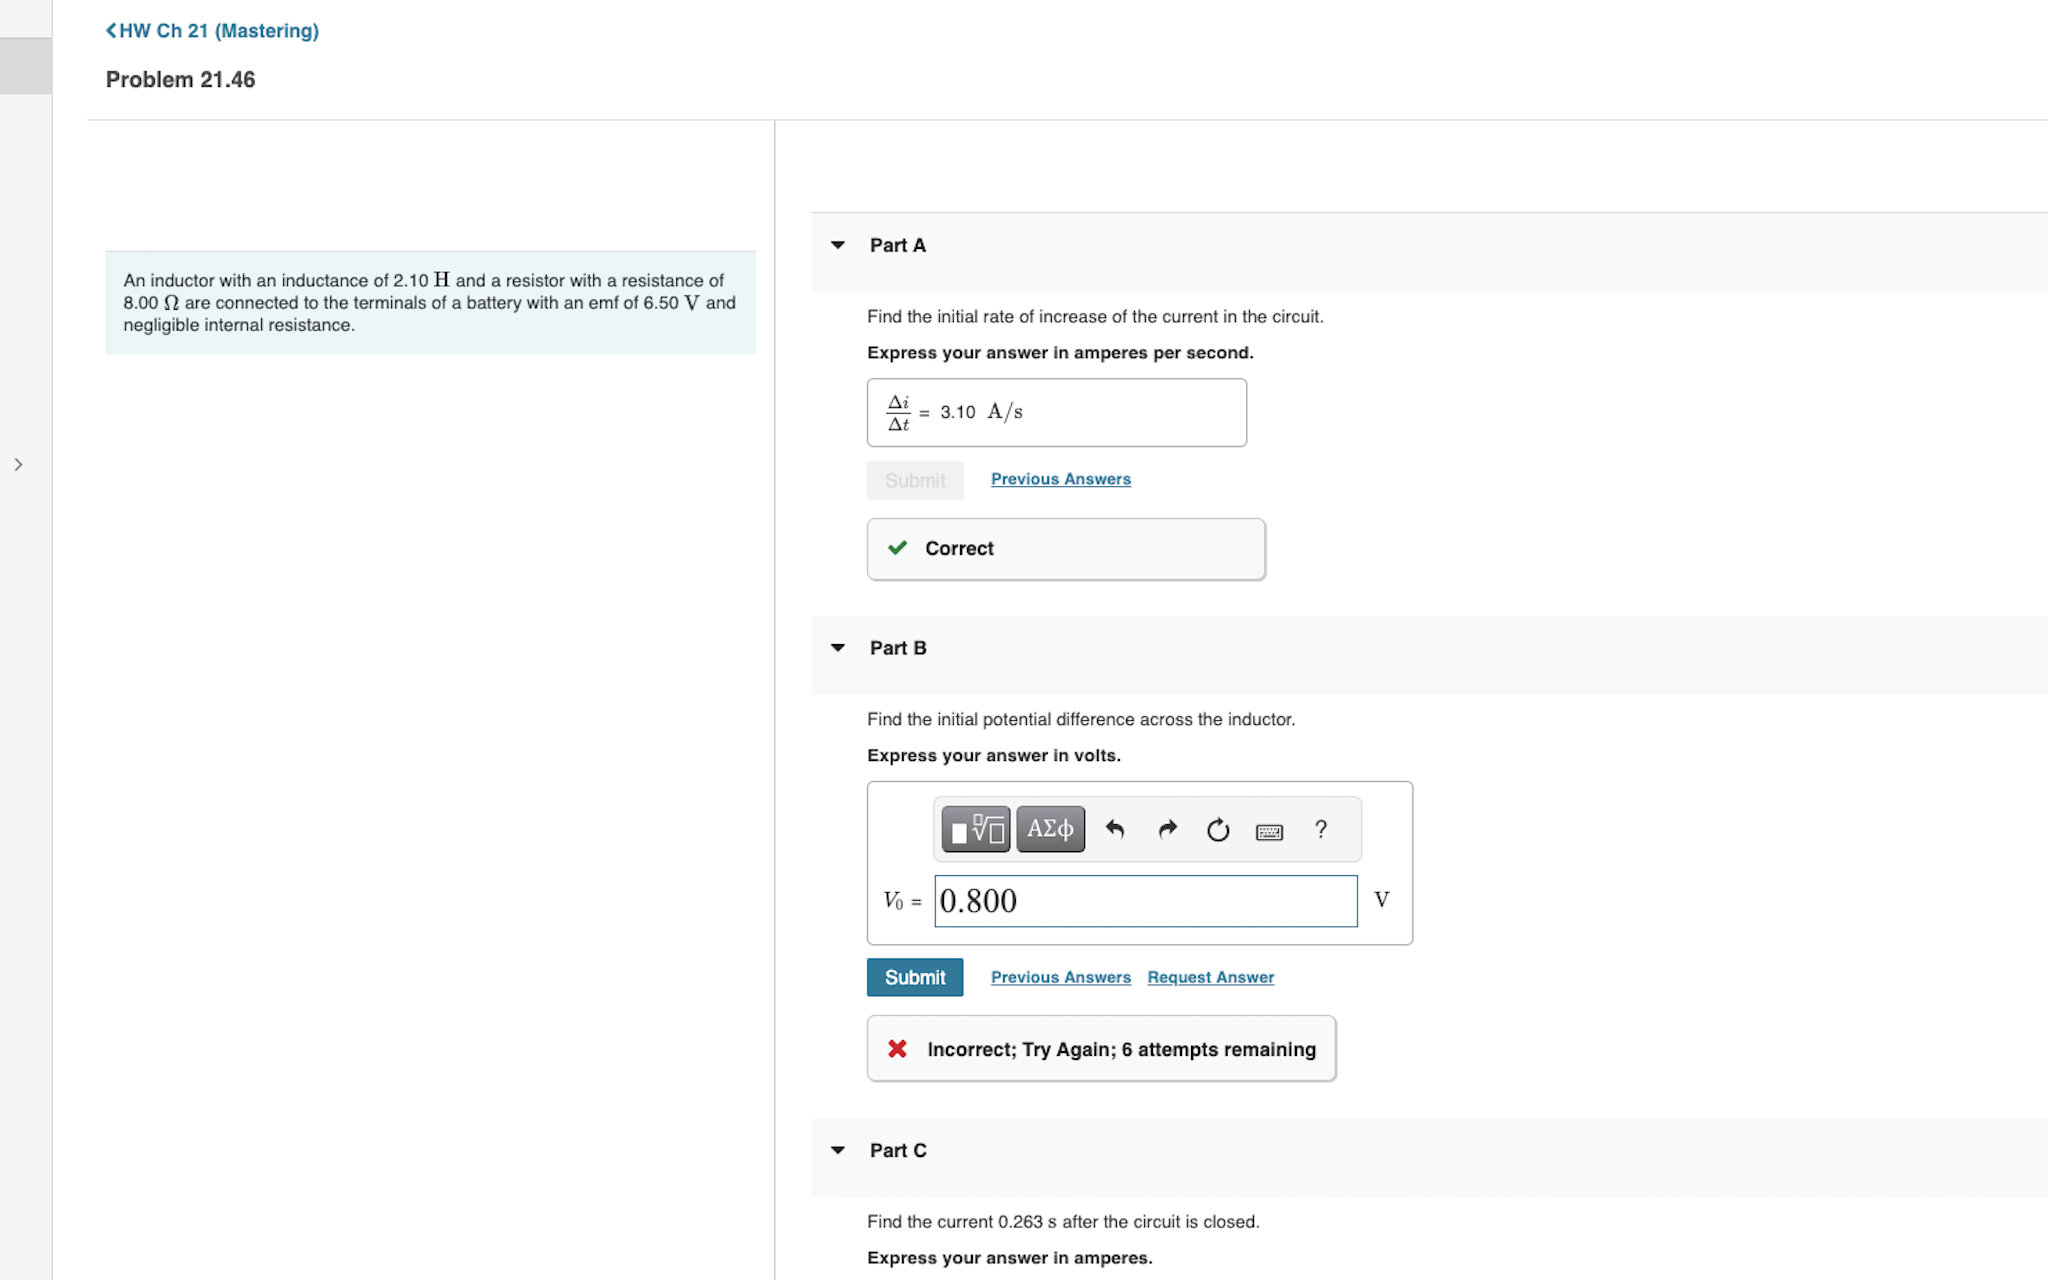
Task: Collapse Part B section triangle
Action: (838, 648)
